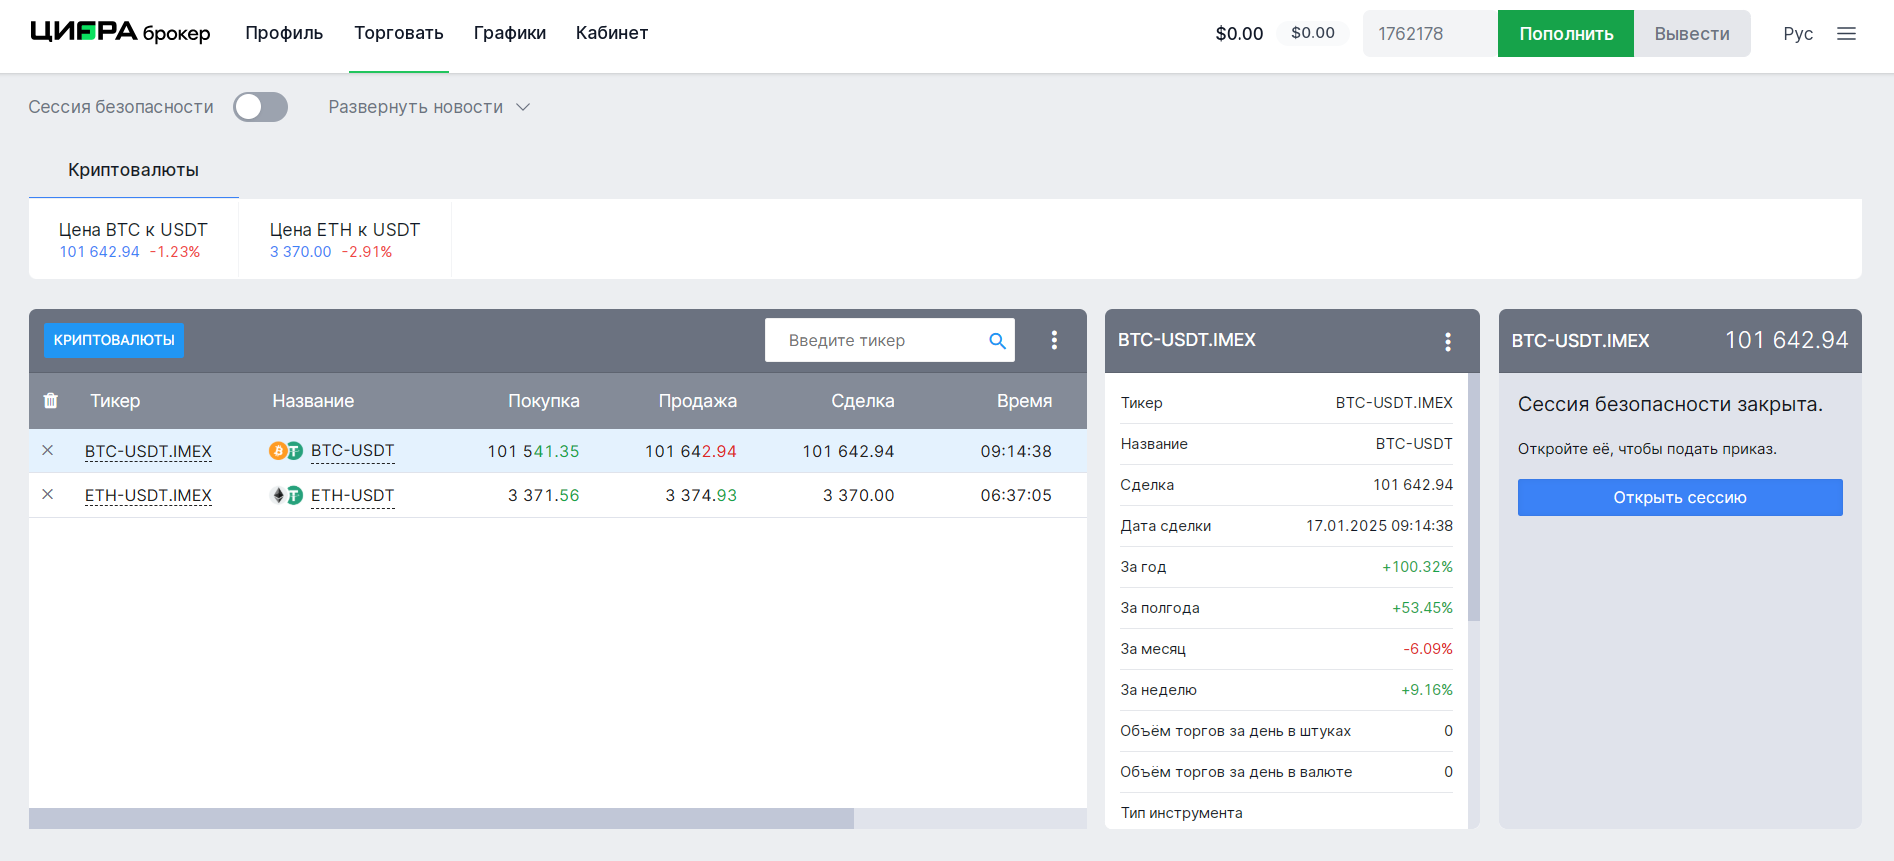This screenshot has width=1894, height=861.
Task: Open the Рус language selector
Action: click(1797, 34)
